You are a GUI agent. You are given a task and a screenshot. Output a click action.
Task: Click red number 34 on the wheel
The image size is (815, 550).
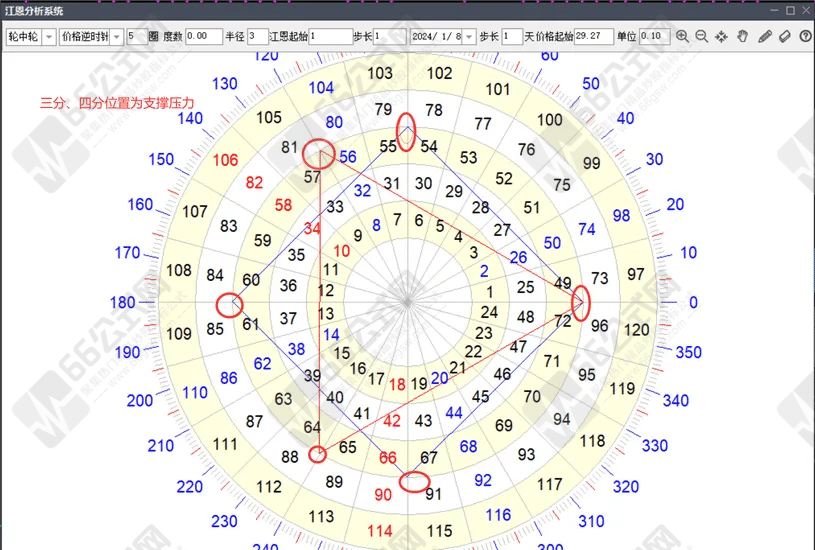[312, 228]
